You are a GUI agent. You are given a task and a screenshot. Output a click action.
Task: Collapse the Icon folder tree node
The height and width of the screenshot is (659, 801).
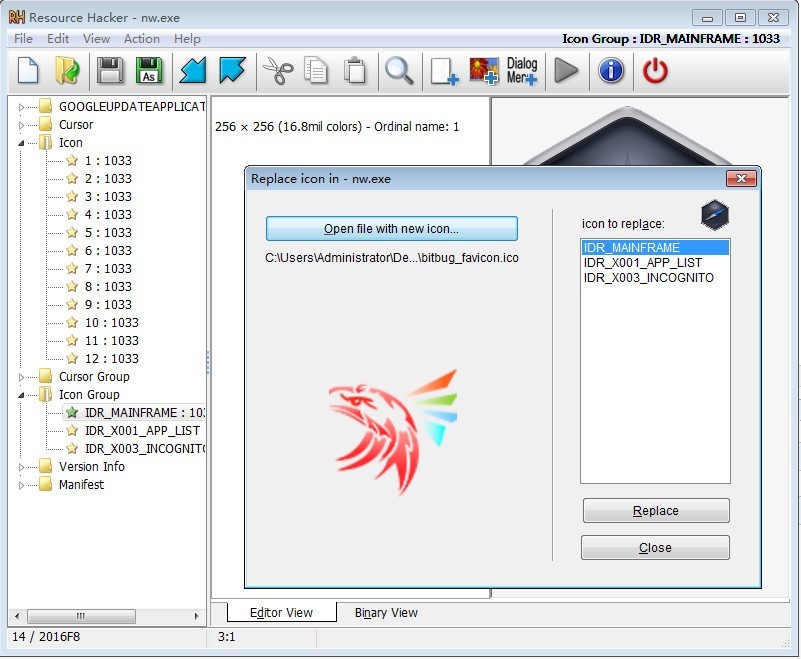(x=22, y=143)
